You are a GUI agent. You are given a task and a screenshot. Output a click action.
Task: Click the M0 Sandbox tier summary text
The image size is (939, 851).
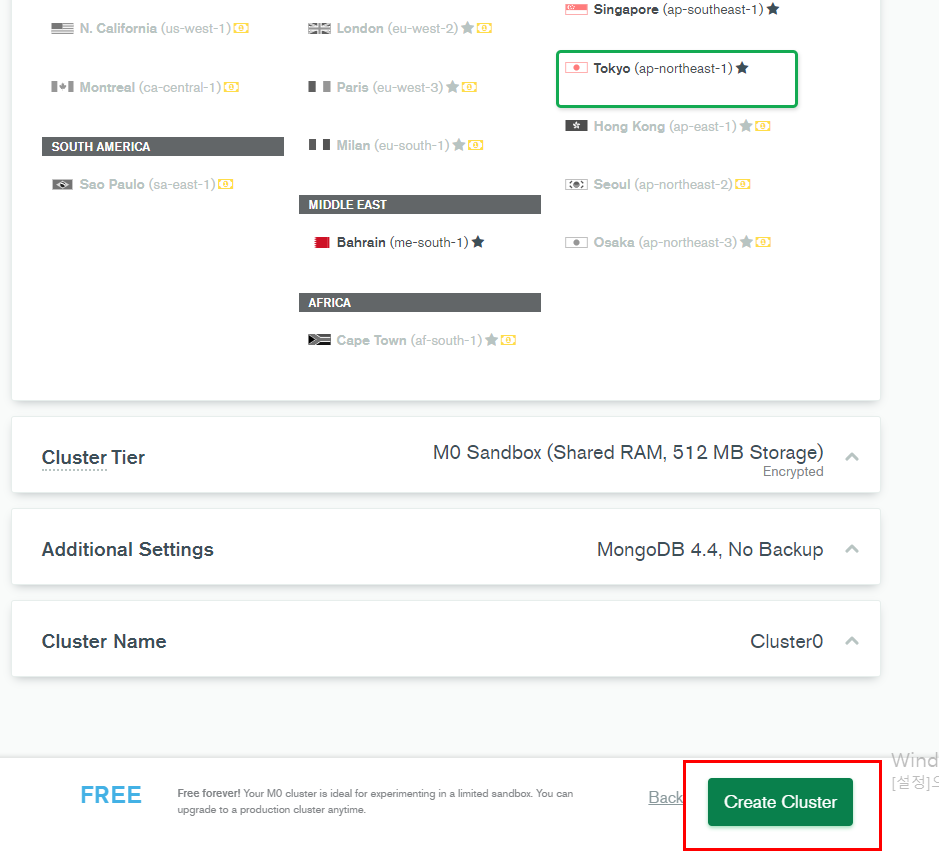[628, 453]
